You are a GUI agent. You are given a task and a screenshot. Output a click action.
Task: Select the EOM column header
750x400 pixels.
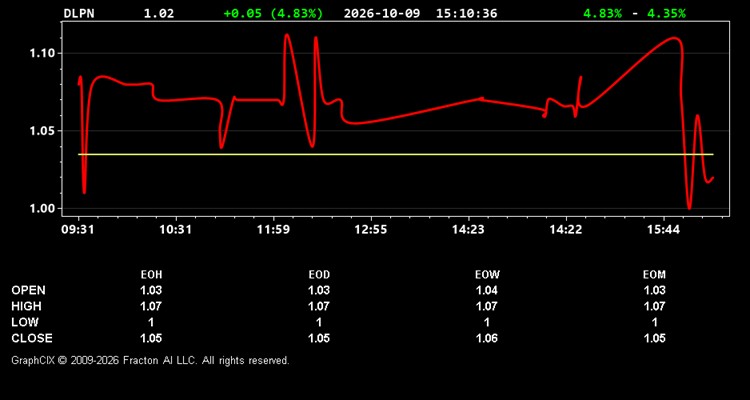click(654, 275)
